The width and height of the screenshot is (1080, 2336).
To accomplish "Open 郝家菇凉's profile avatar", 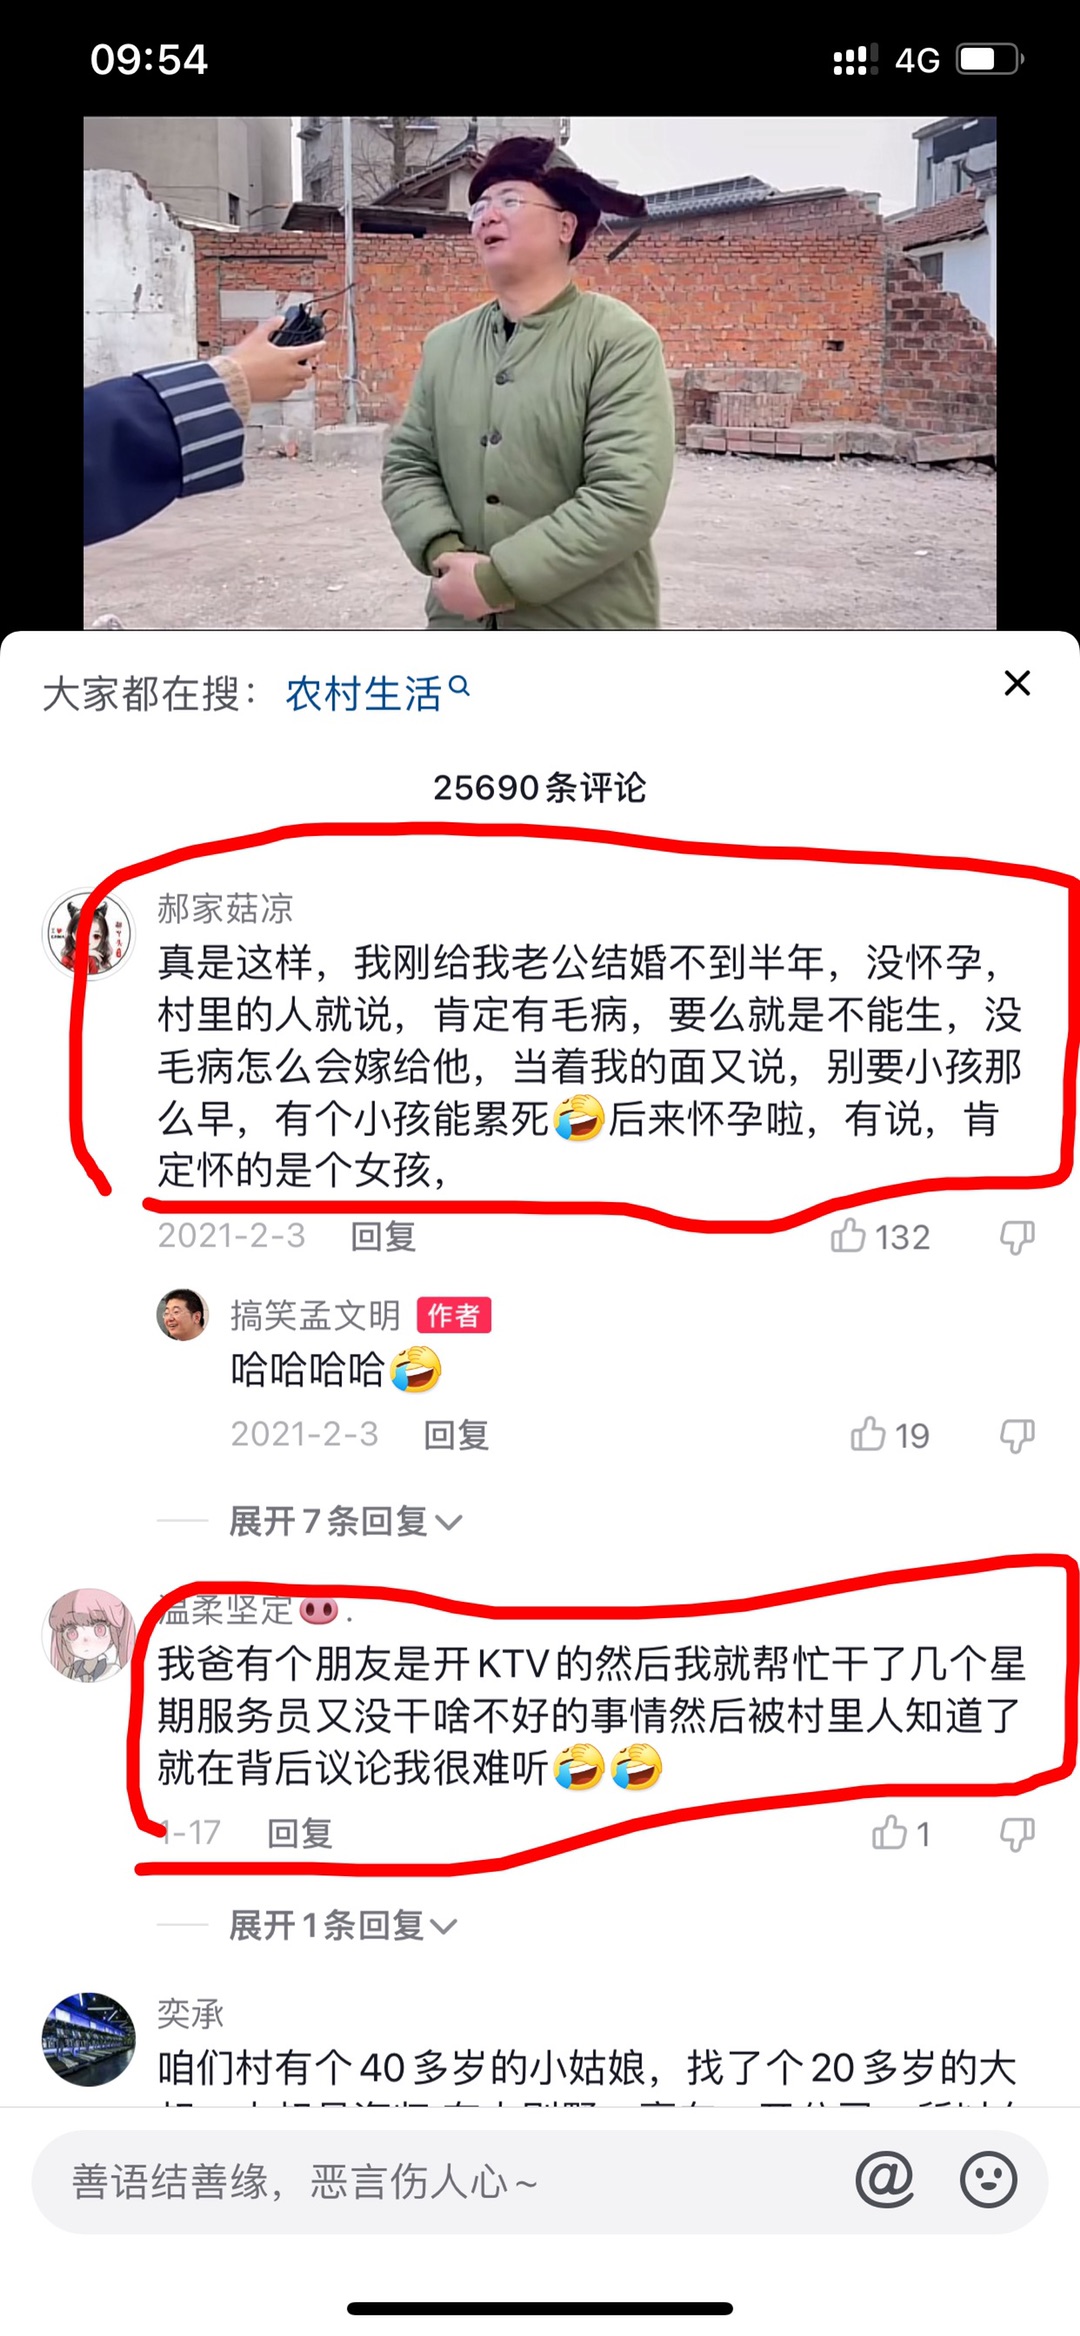I will point(88,934).
